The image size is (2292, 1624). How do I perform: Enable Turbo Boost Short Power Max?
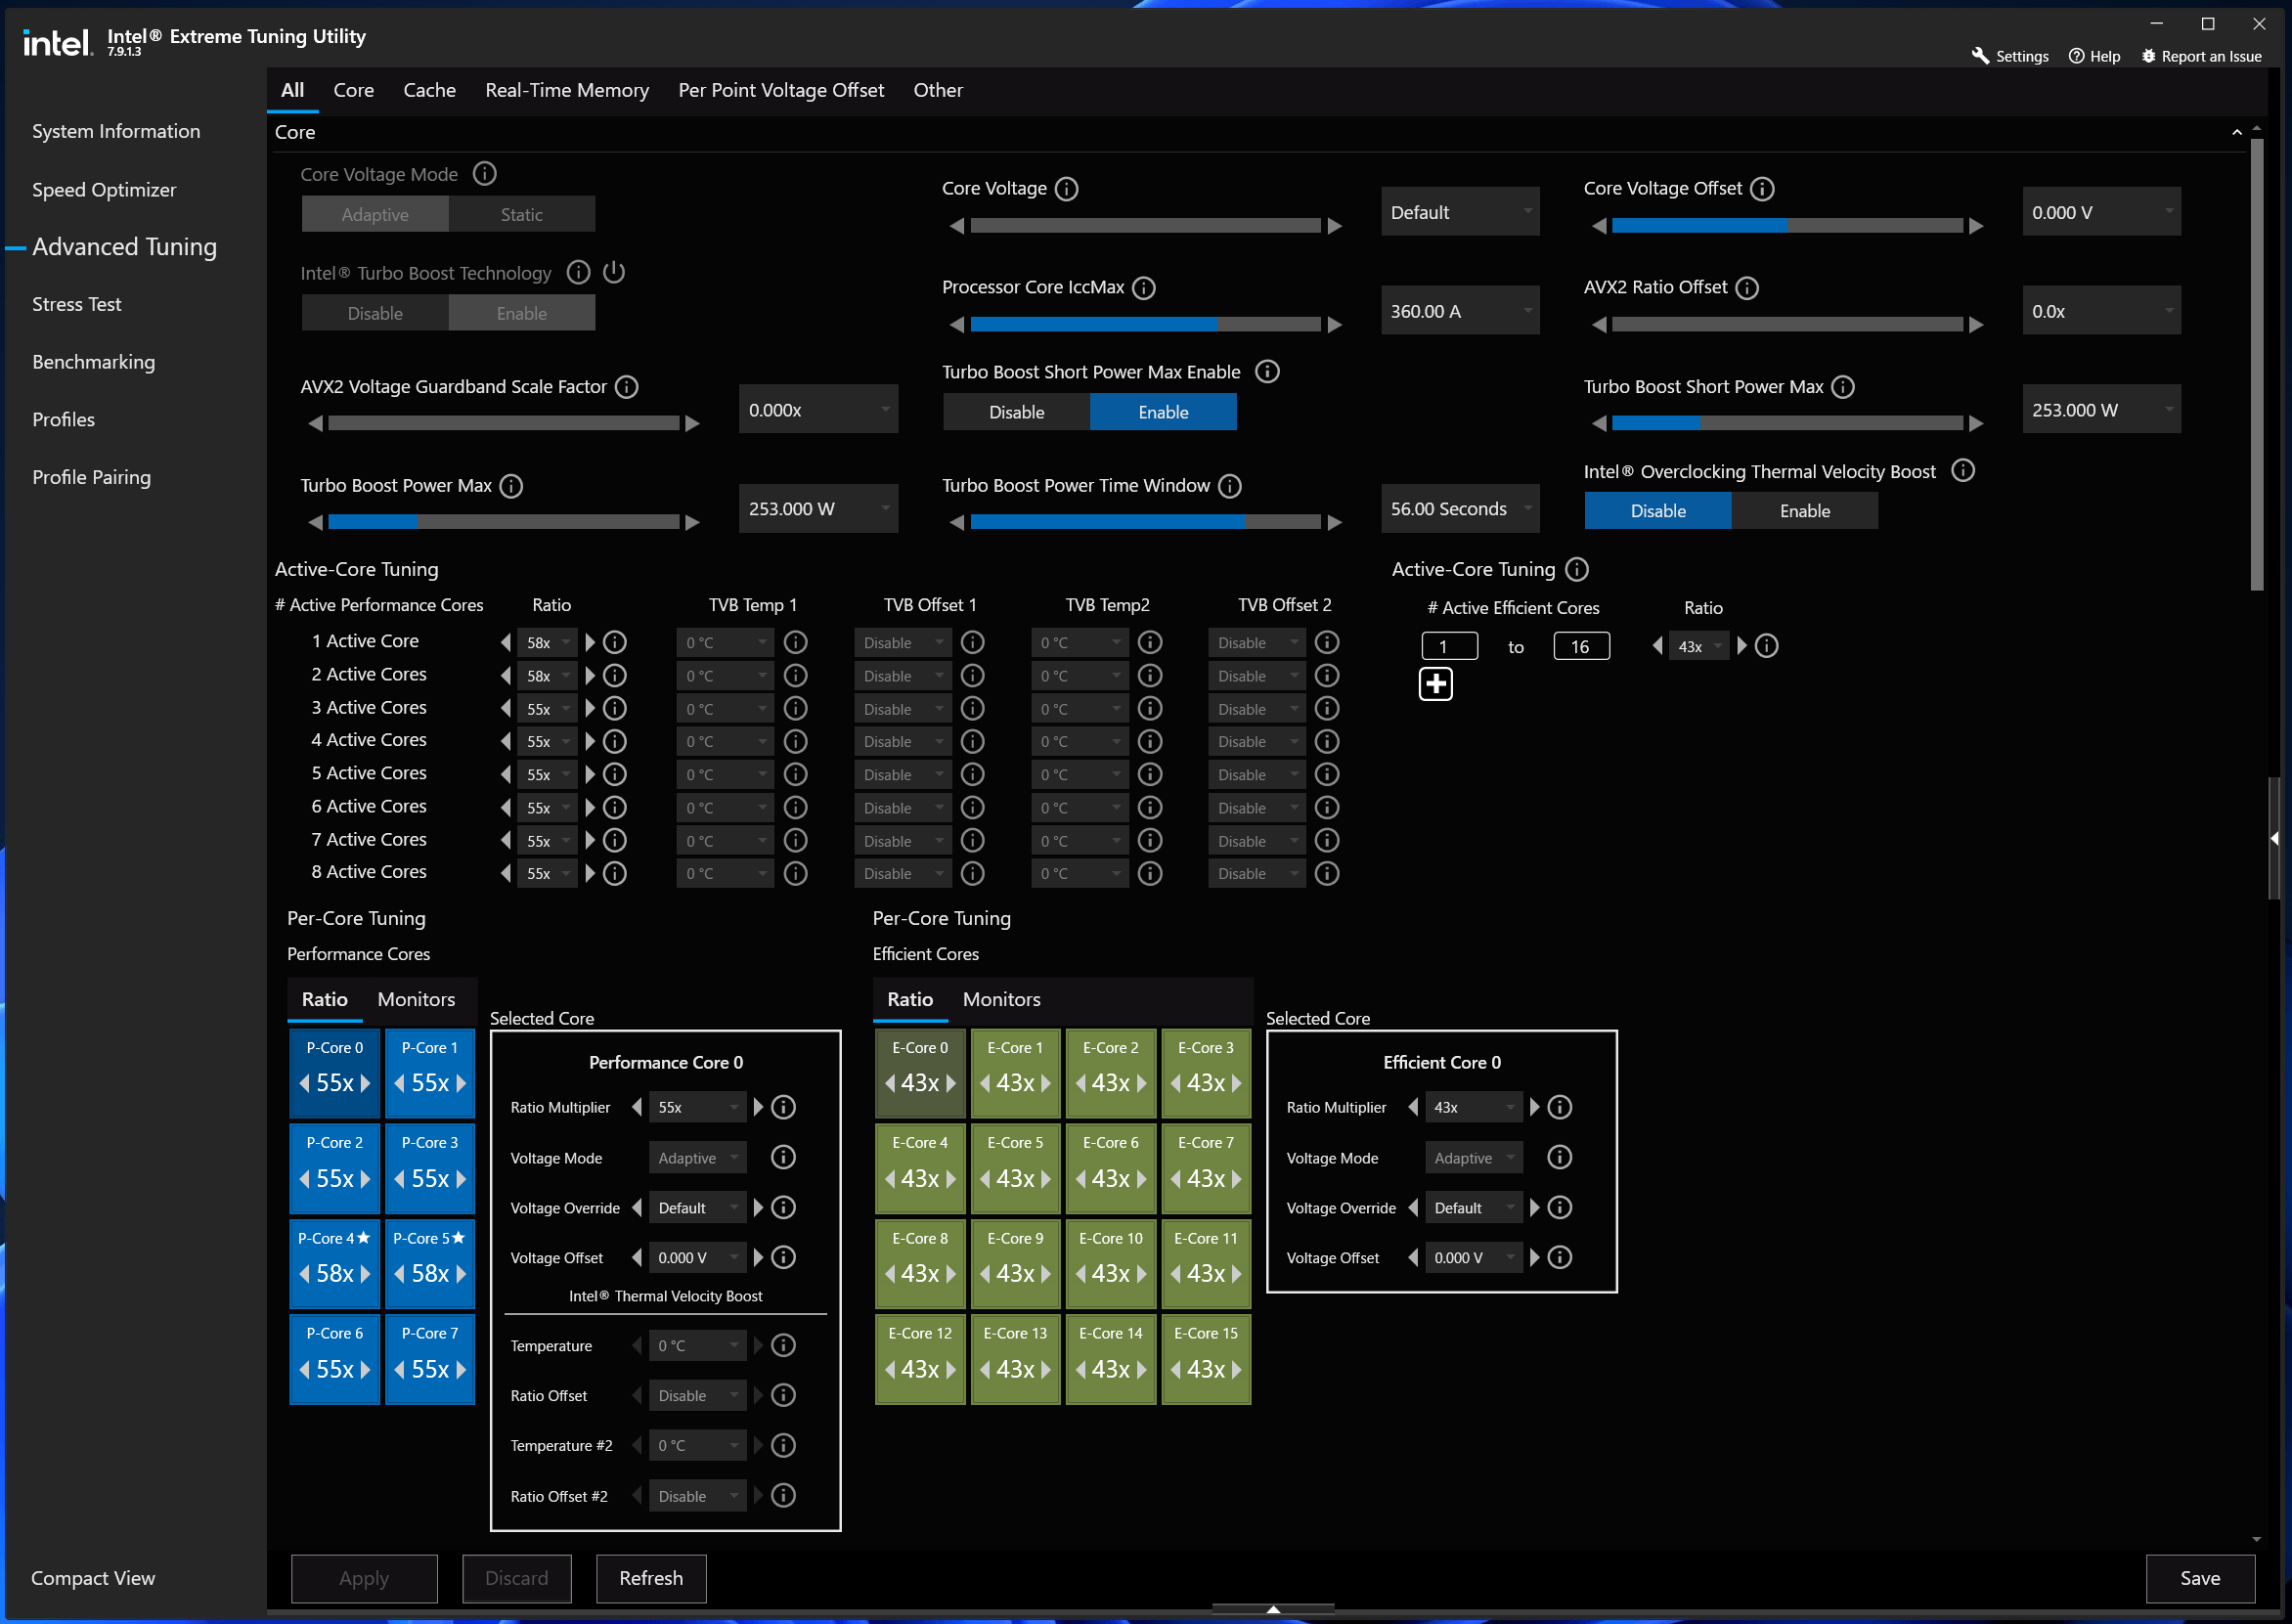[x=1164, y=413]
